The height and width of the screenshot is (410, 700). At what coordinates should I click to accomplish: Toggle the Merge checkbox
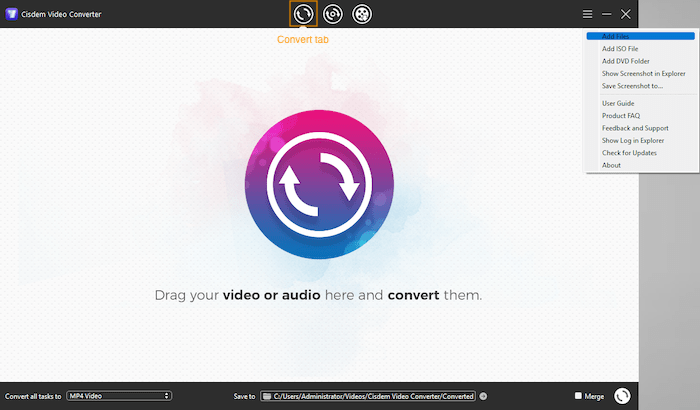pyautogui.click(x=578, y=396)
